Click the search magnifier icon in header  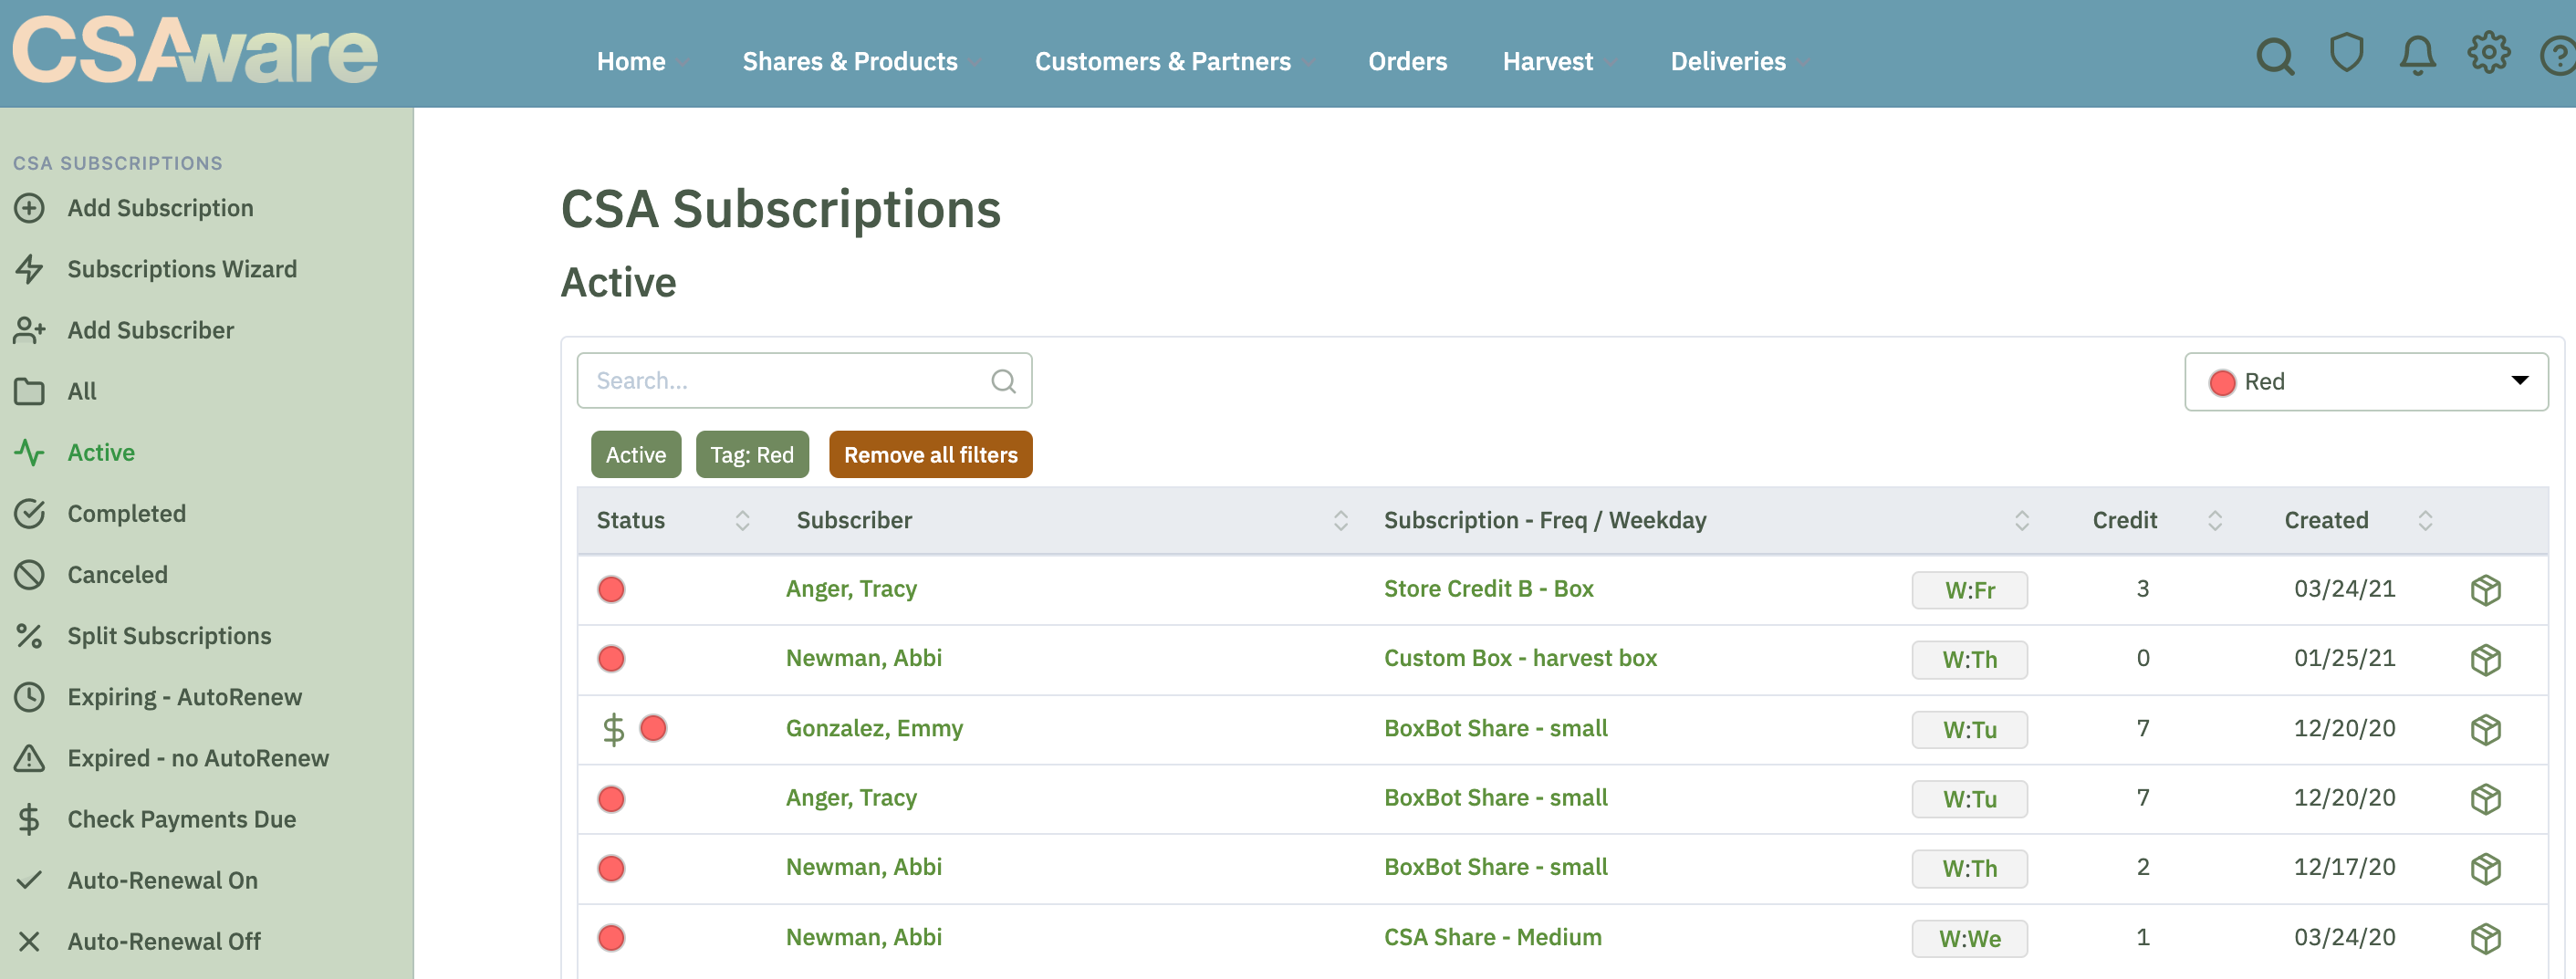2275,56
